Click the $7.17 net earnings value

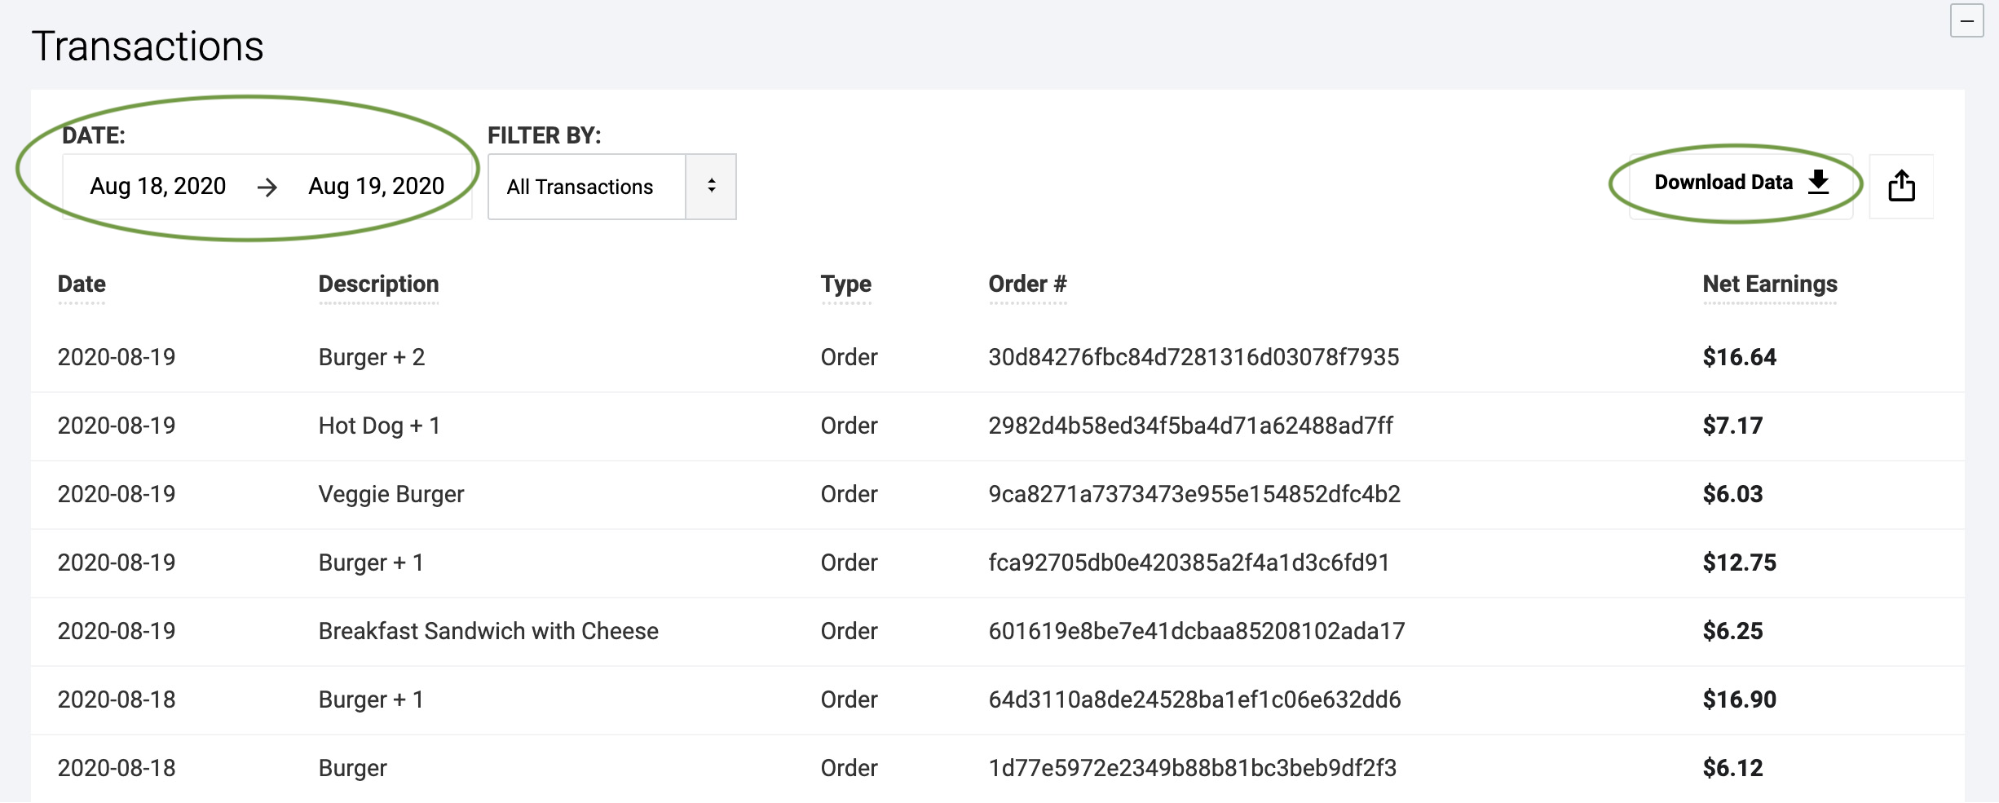(1733, 426)
